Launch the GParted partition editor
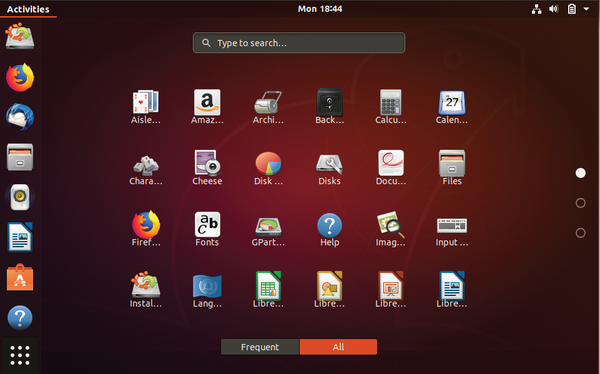This screenshot has height=374, width=600. [x=268, y=226]
